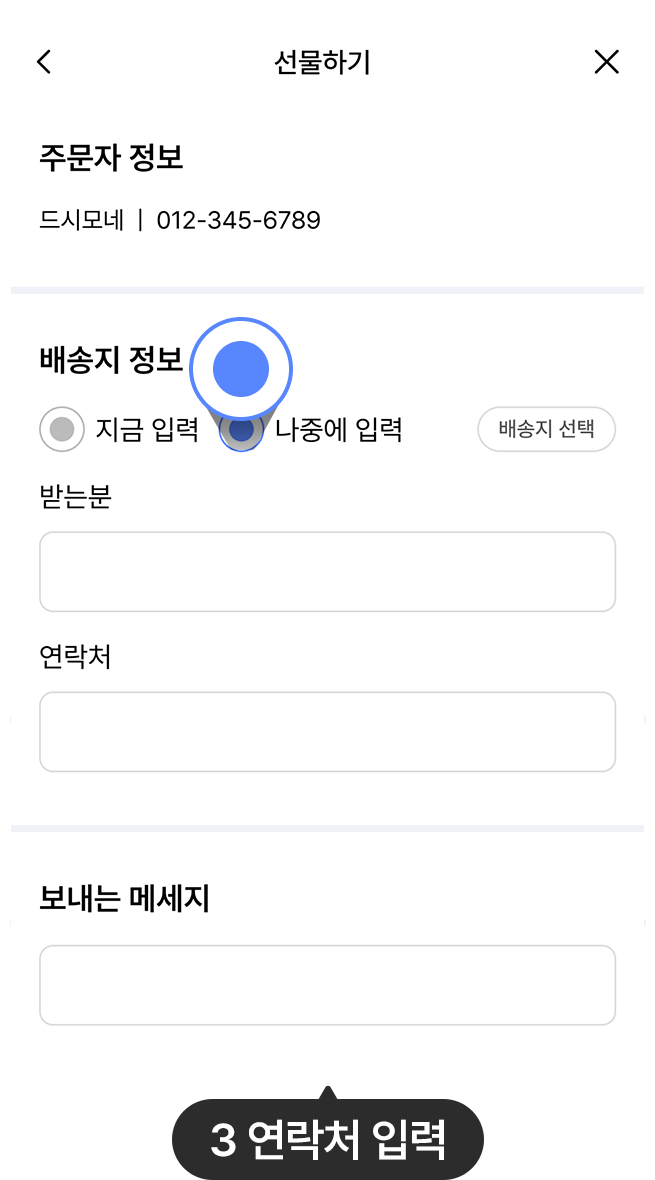This screenshot has width=655, height=1180.
Task: Focus the 받는분 input field
Action: (327, 571)
